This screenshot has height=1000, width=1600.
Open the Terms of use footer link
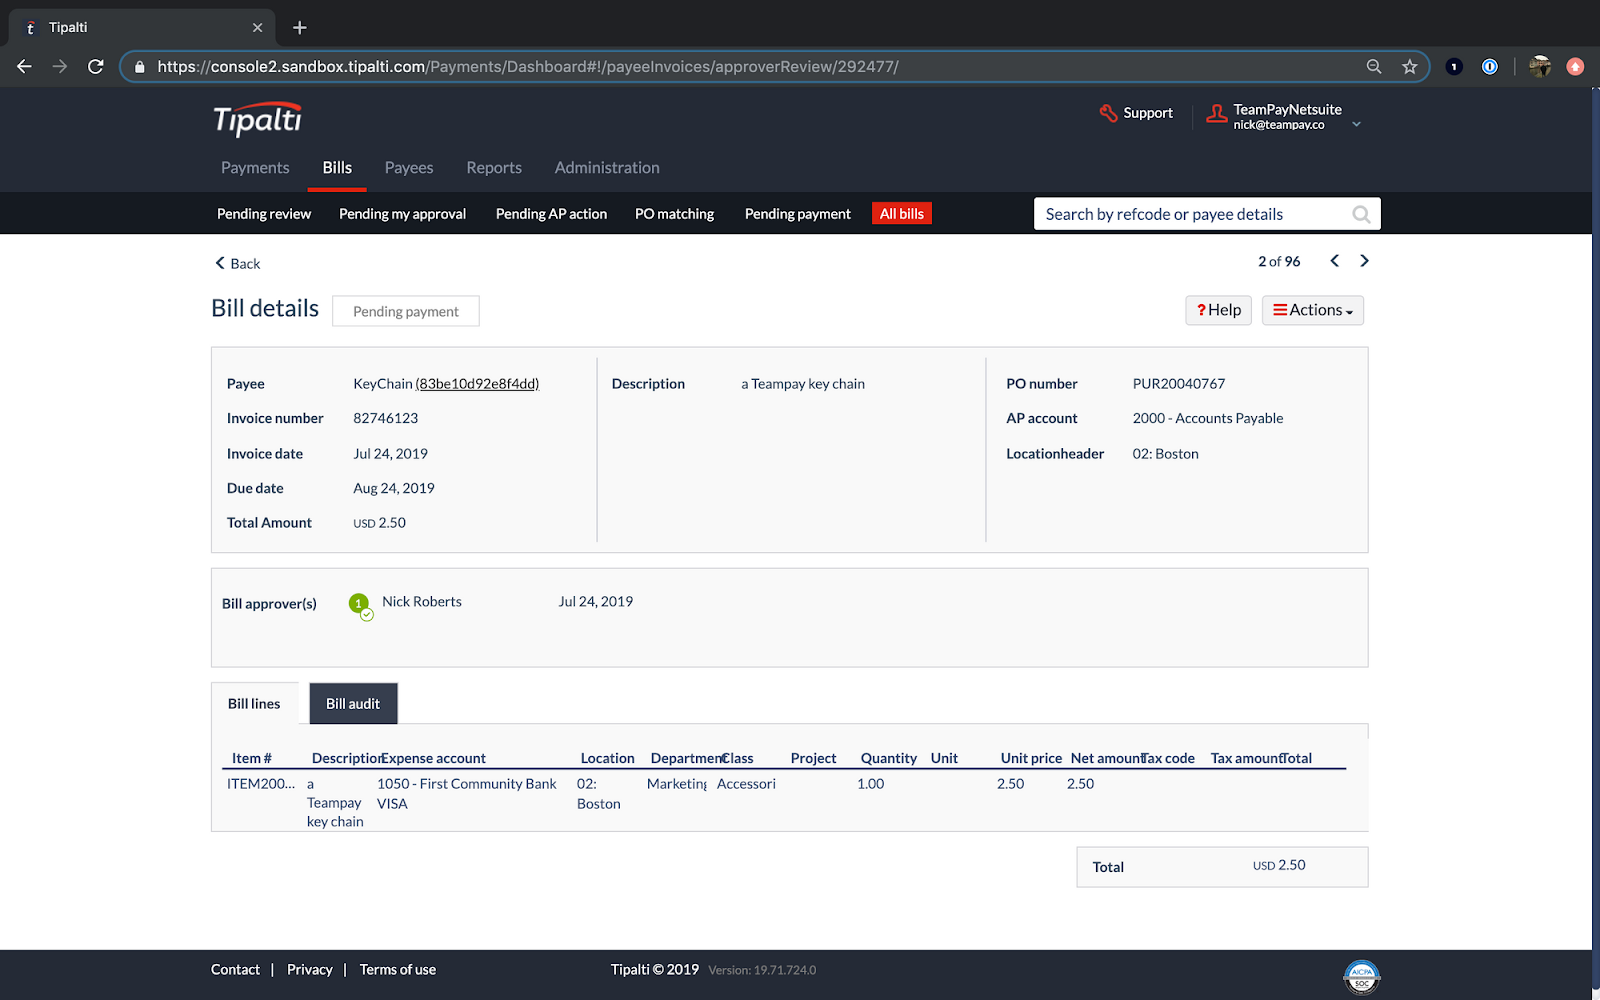click(398, 970)
